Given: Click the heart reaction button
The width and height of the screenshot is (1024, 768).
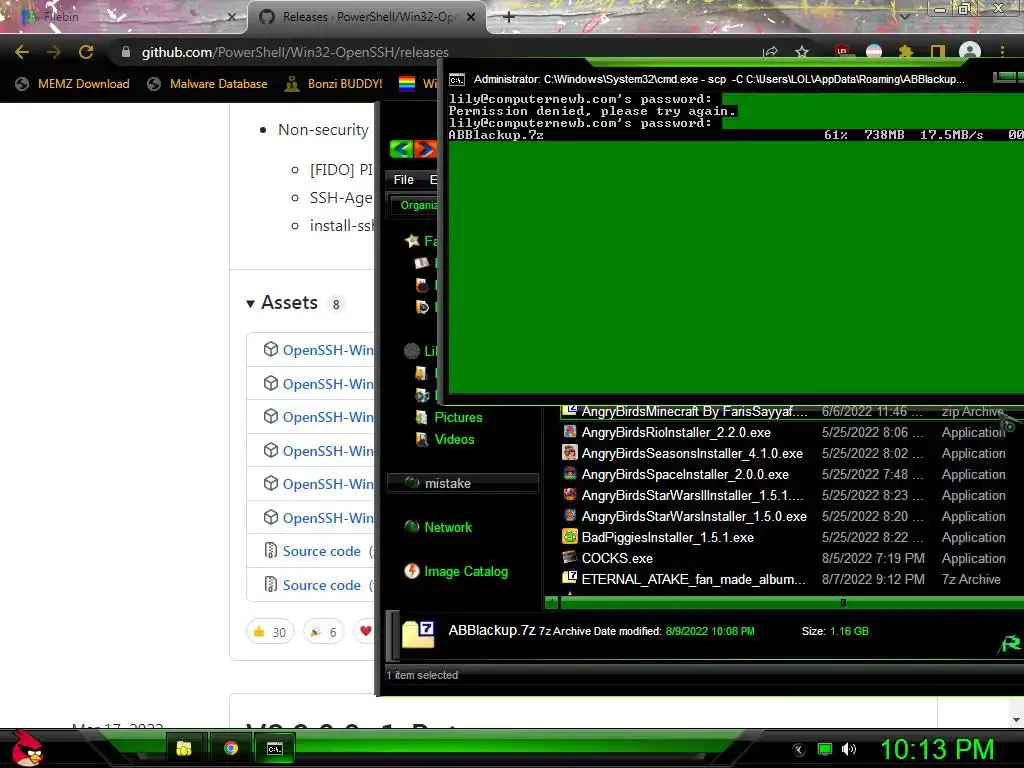Looking at the screenshot, I should click(x=364, y=632).
